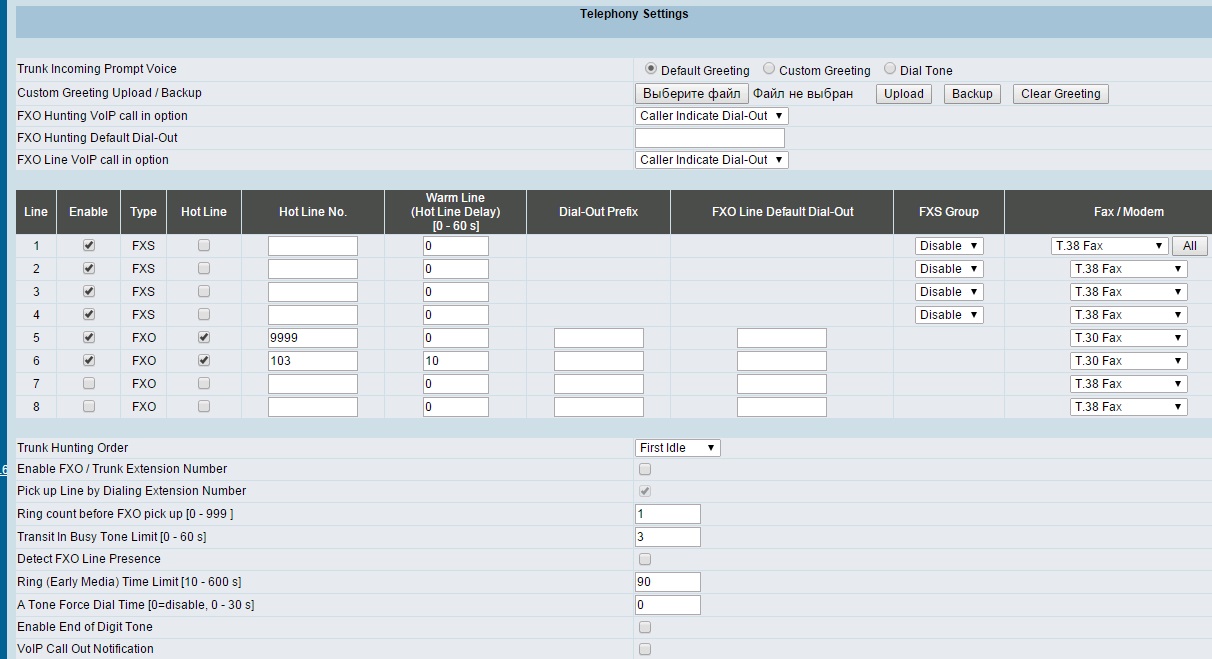The image size is (1212, 659).
Task: Open FXS Group dropdown for line 2
Action: tap(949, 269)
